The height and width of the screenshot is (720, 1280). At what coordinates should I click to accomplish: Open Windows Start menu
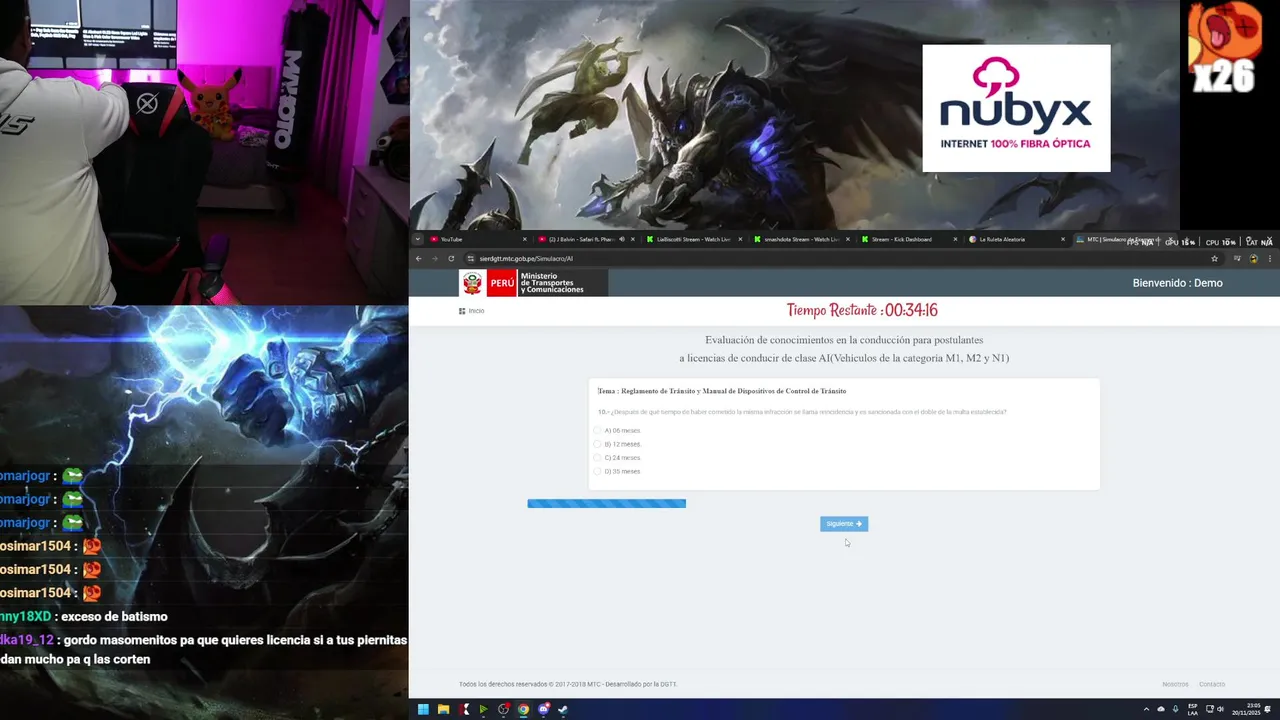click(x=423, y=710)
